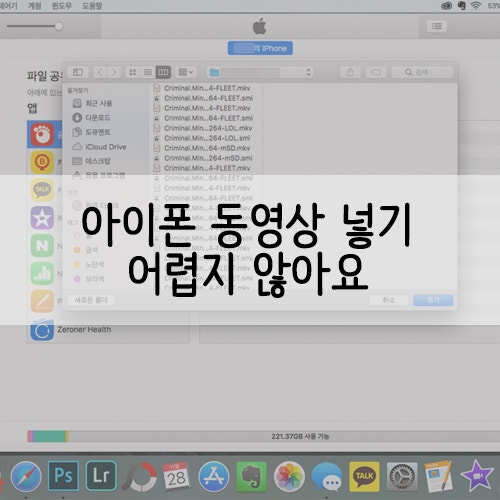This screenshot has height=500, width=500.
Task: Select GOM Player app in file sharing
Action: point(42,134)
